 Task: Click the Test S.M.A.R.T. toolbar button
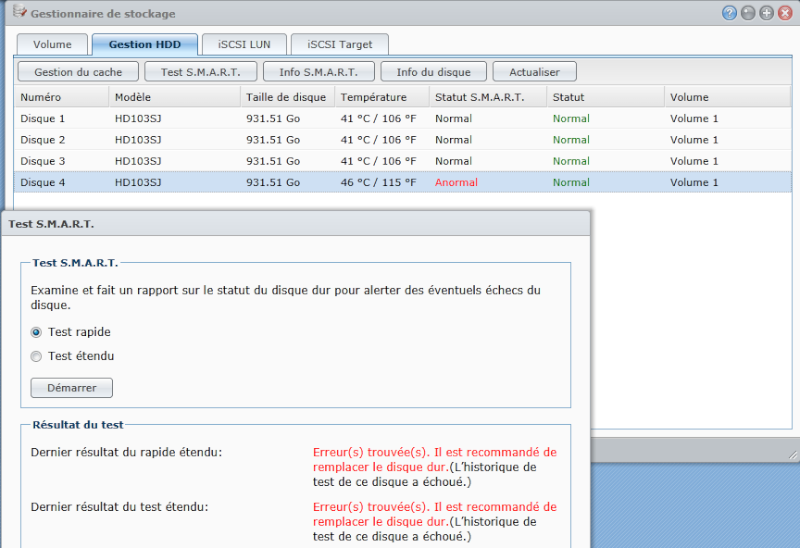(x=201, y=72)
